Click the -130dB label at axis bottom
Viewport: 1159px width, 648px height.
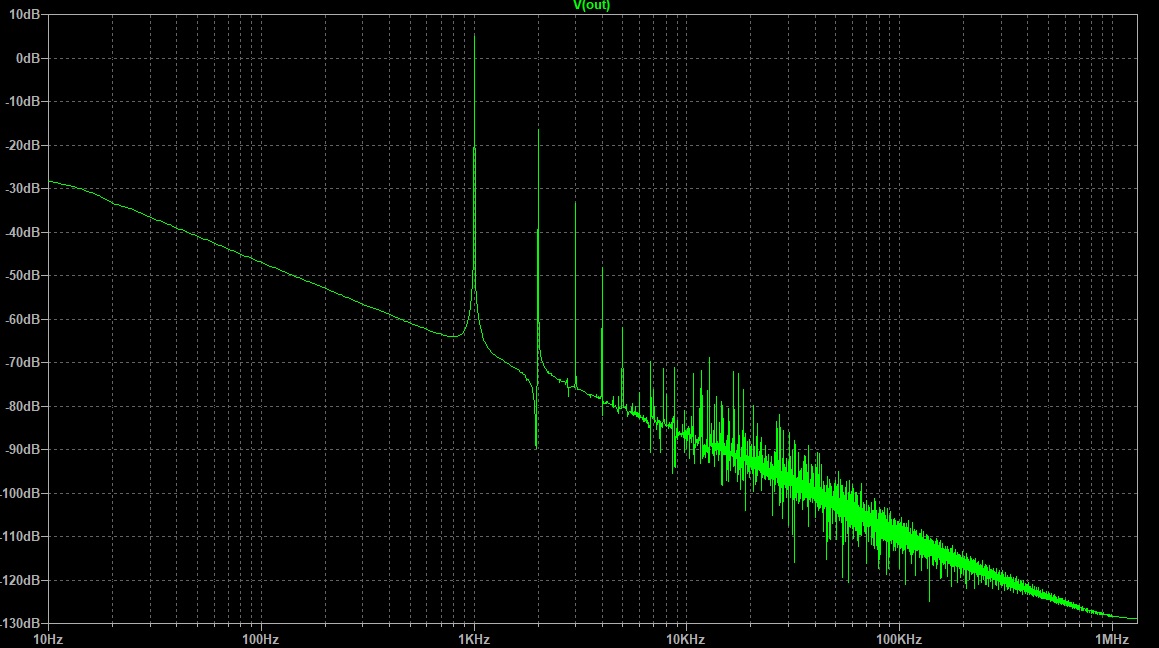click(22, 623)
